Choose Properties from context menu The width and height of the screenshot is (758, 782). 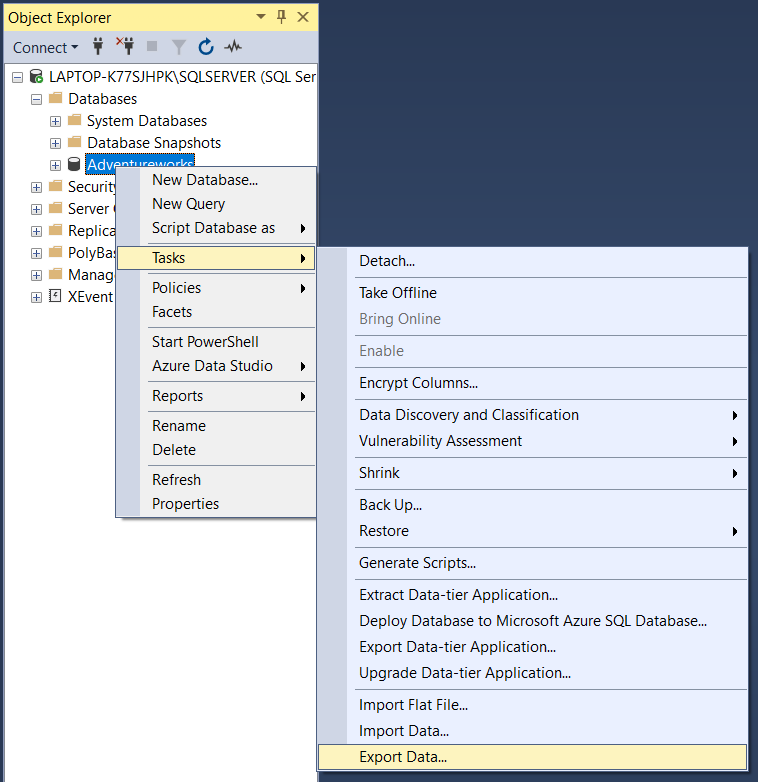pos(216,503)
